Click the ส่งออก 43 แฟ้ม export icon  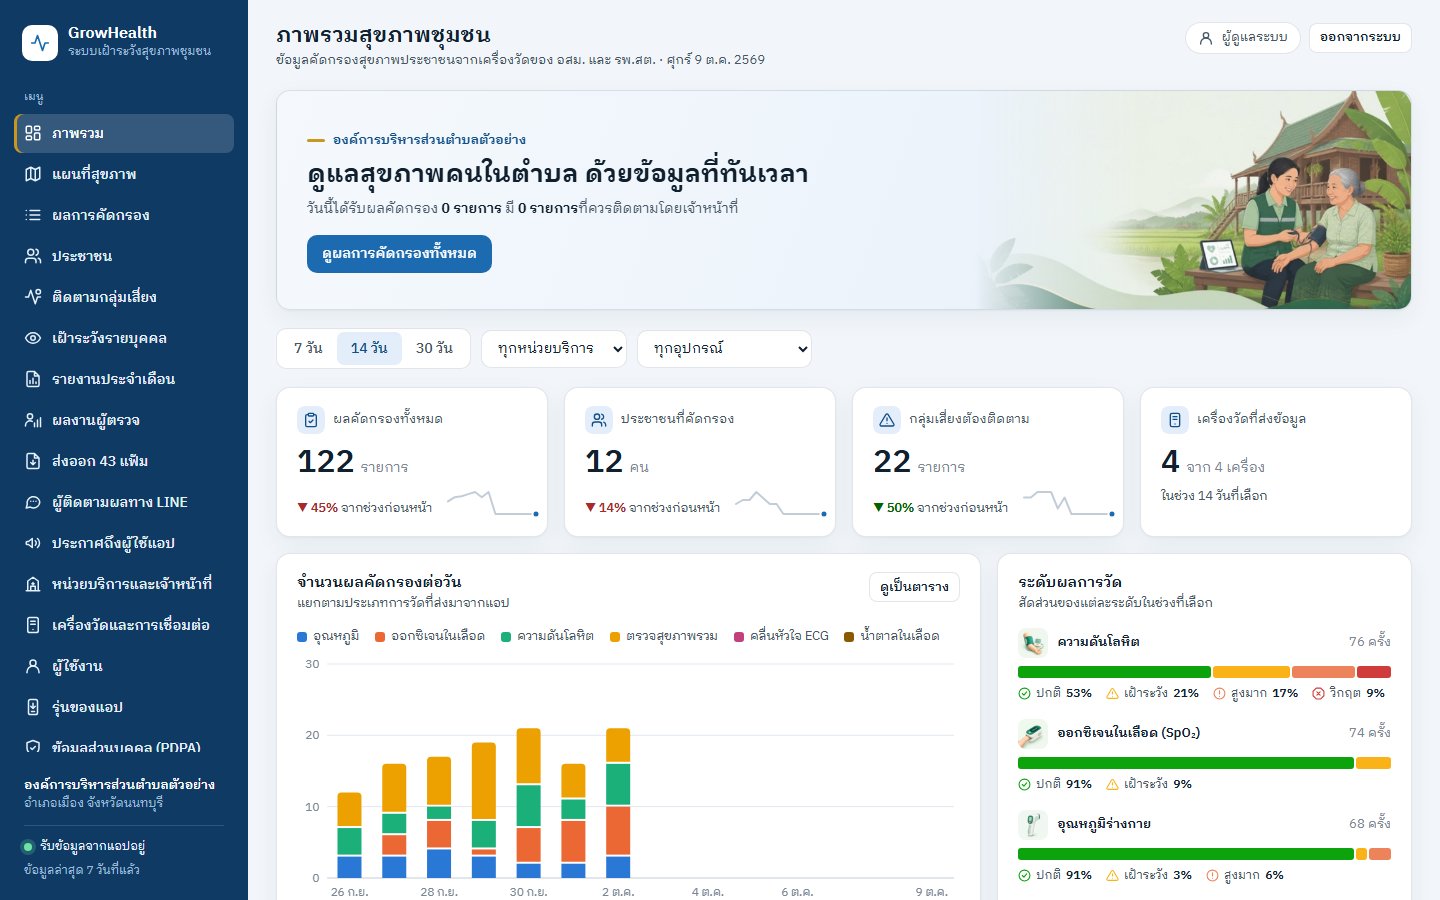(x=33, y=461)
